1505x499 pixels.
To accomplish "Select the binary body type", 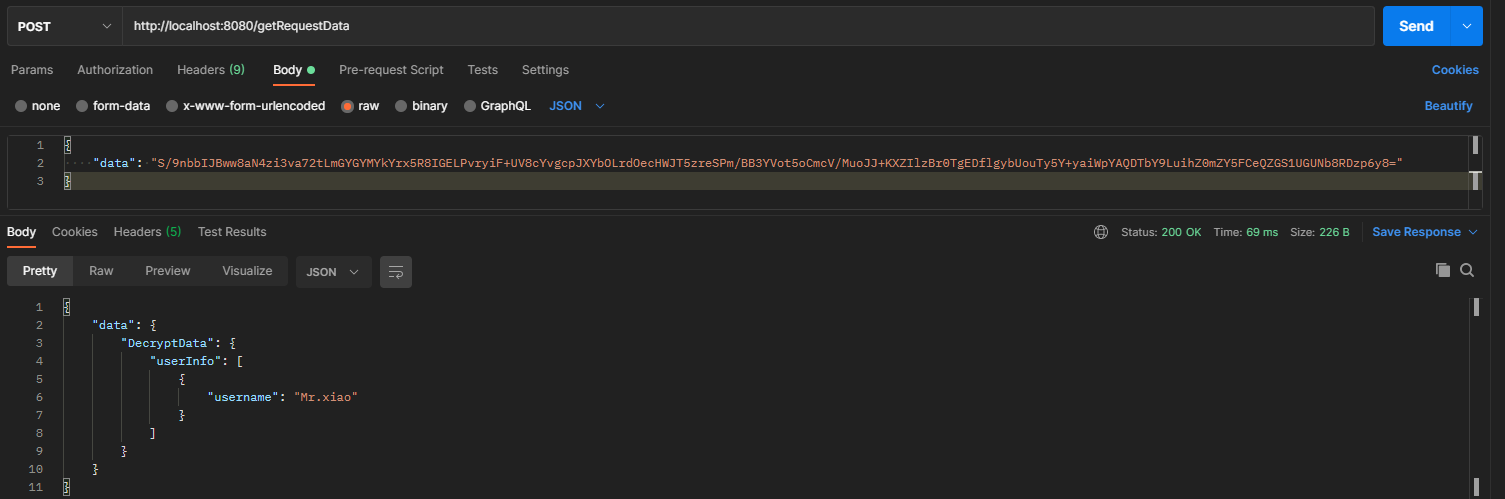I will (x=421, y=106).
